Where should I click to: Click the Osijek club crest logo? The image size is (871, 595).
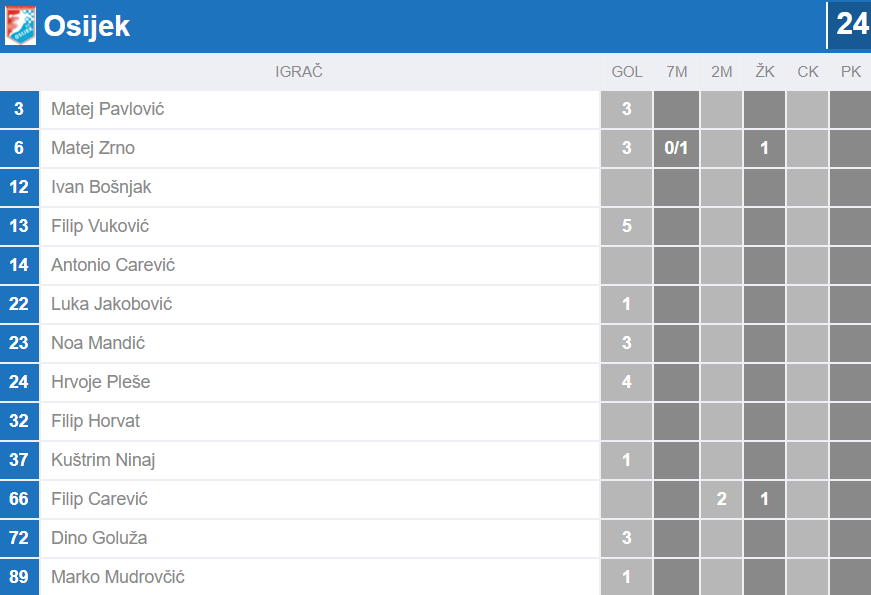point(20,25)
